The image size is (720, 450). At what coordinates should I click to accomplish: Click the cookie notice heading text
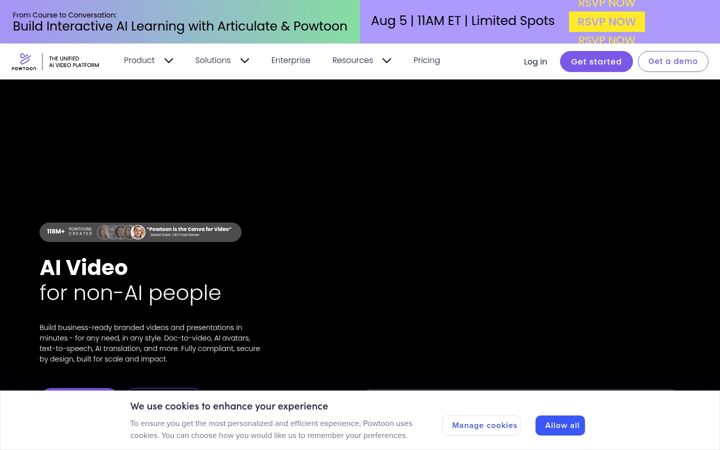coord(229,406)
